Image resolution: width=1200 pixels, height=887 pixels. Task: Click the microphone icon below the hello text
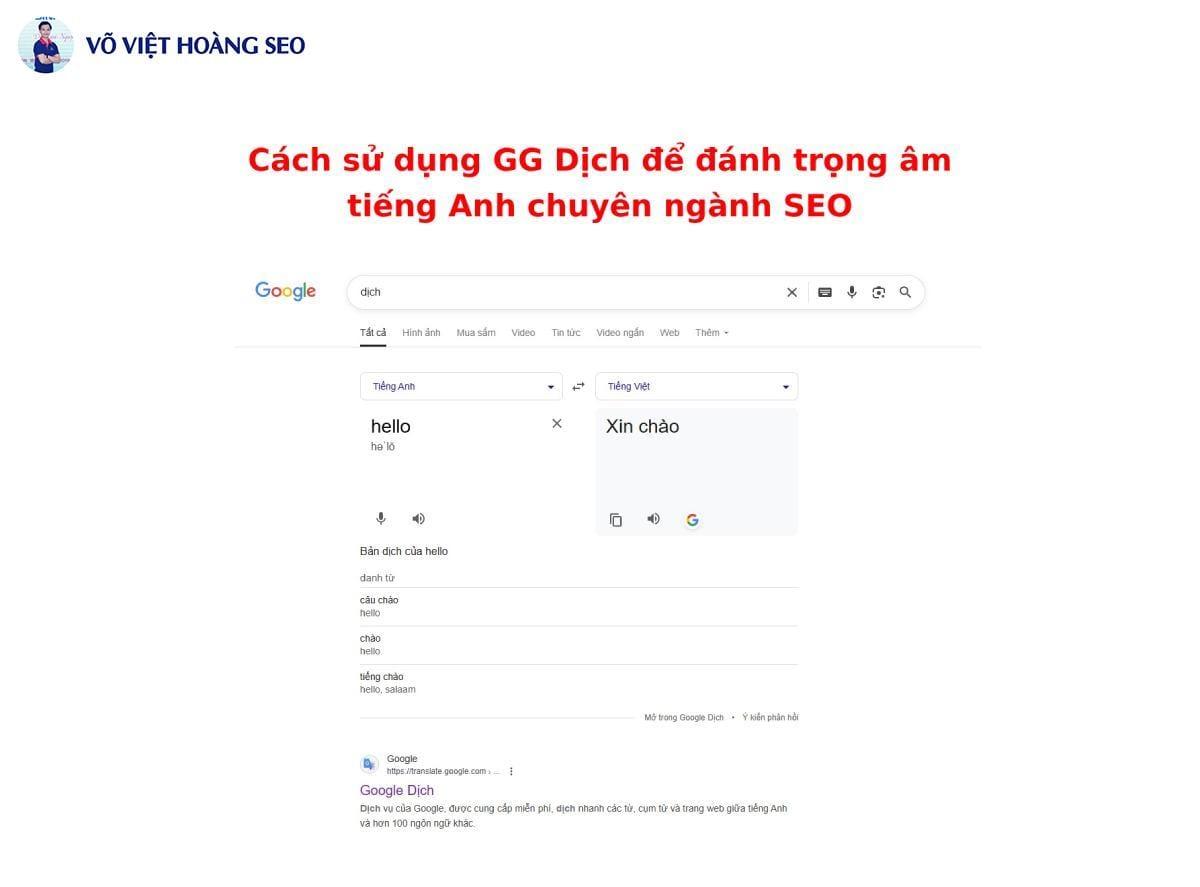[381, 518]
